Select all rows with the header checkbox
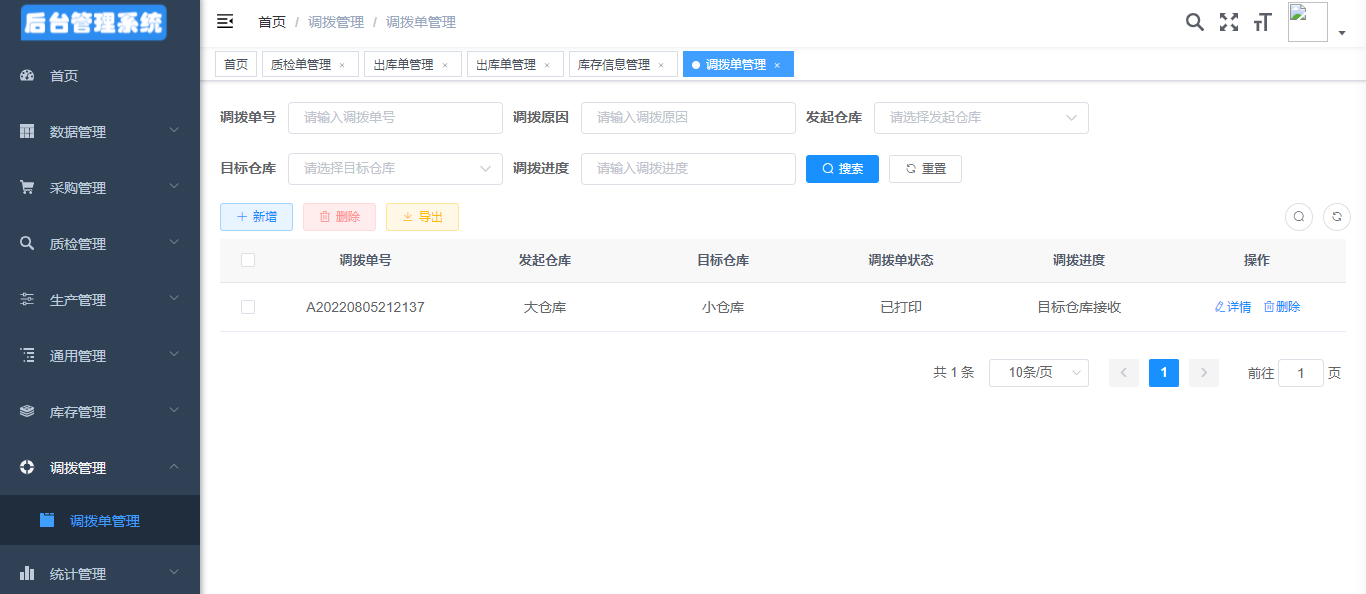The image size is (1366, 594). pos(248,260)
